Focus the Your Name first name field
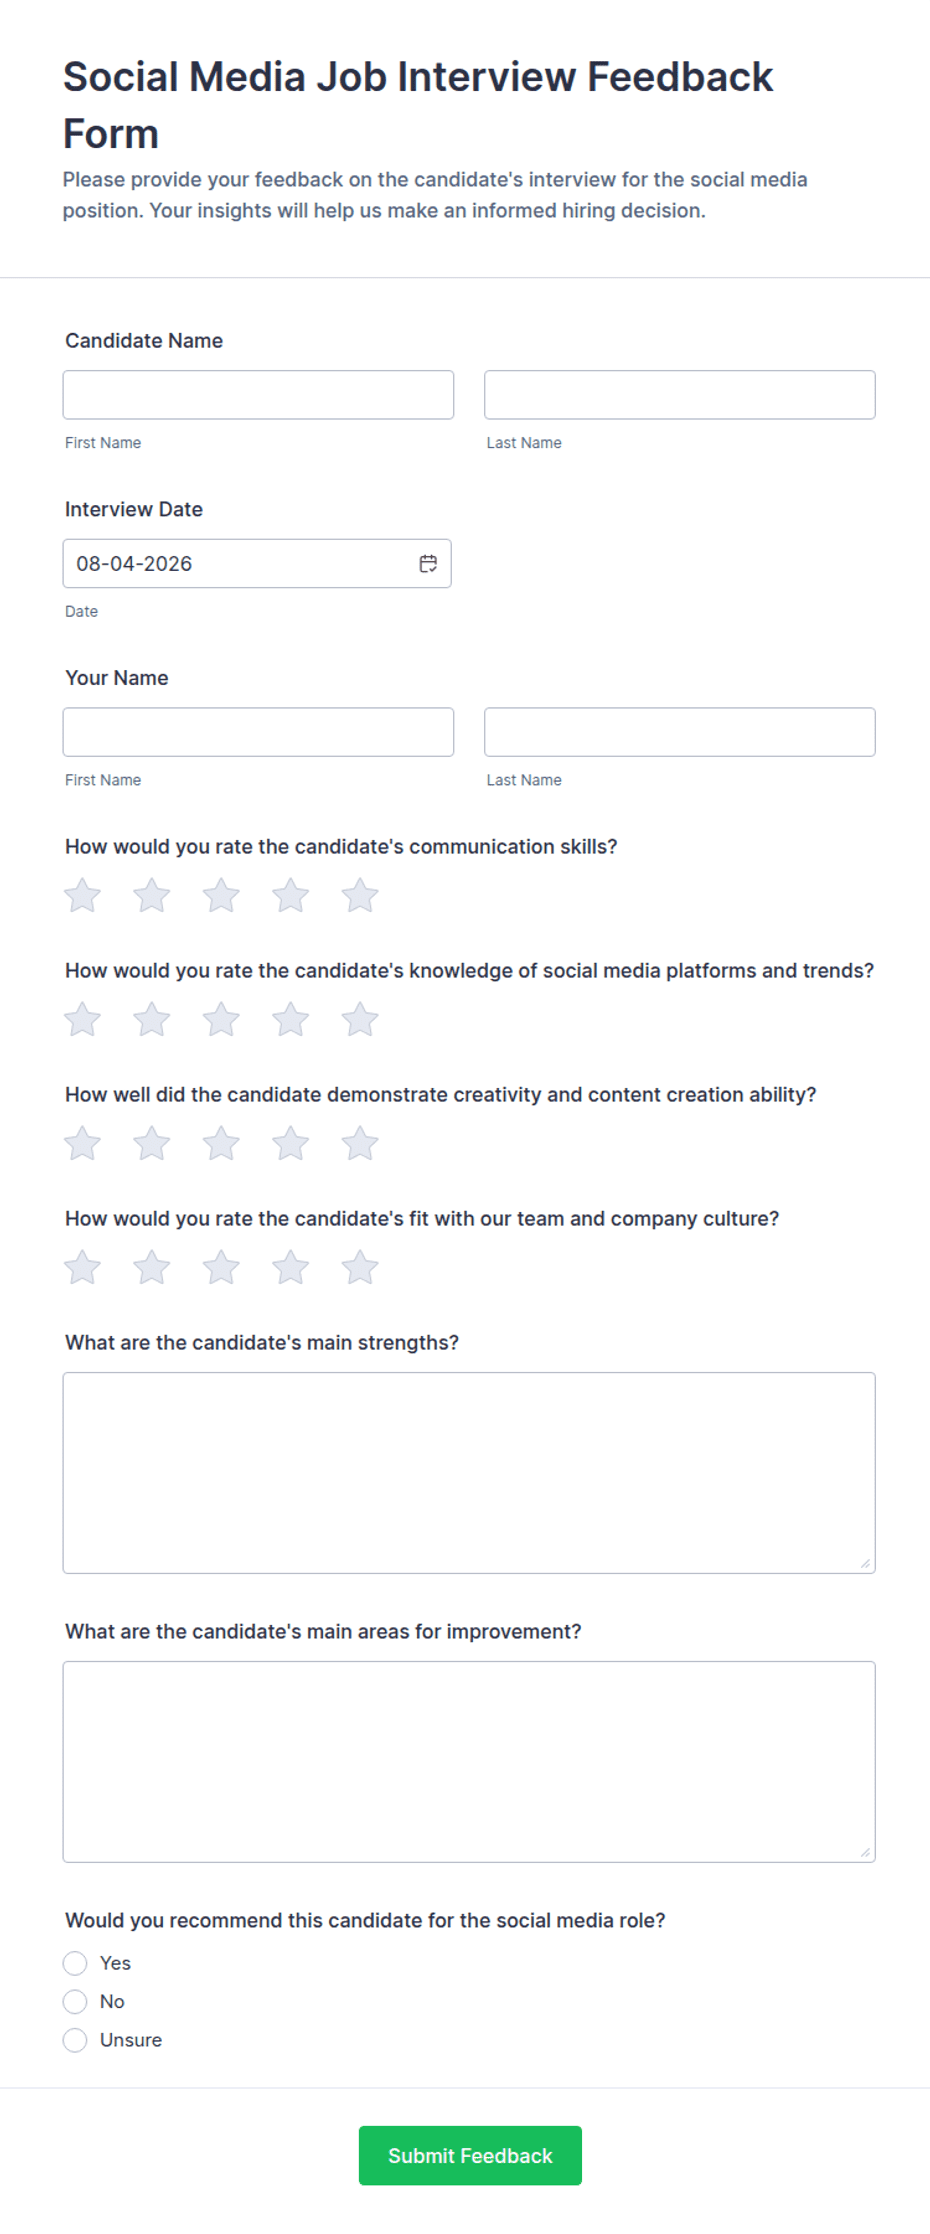Screen dimensions: 930x2234 258,732
